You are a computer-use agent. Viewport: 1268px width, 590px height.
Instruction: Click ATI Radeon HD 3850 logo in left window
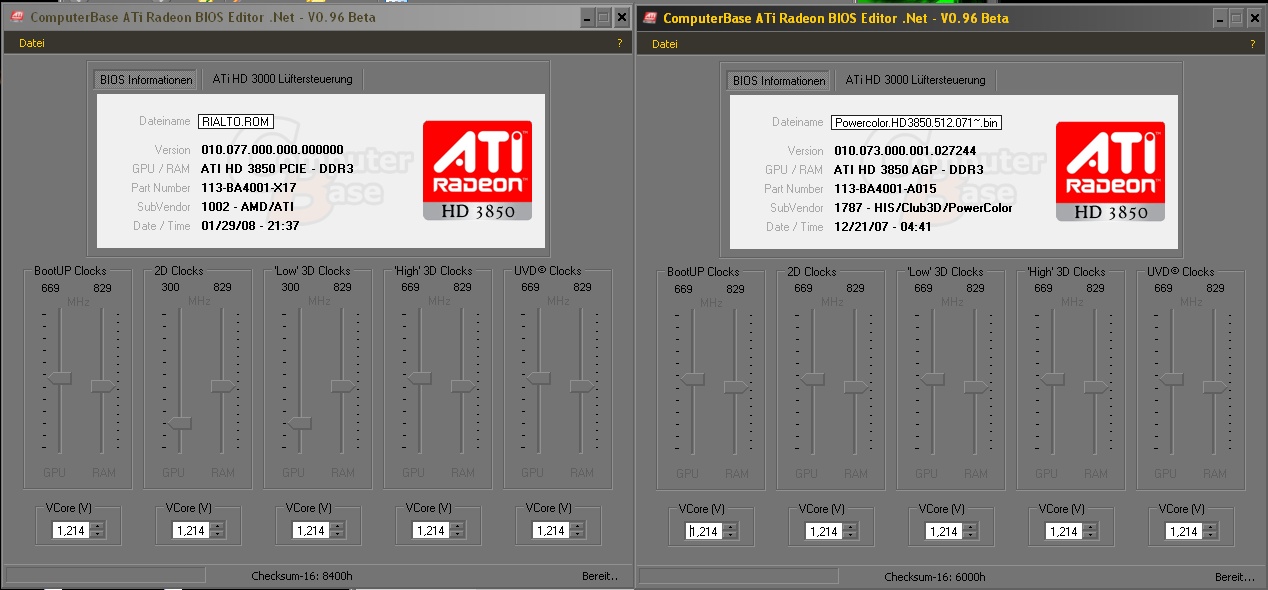coord(477,171)
